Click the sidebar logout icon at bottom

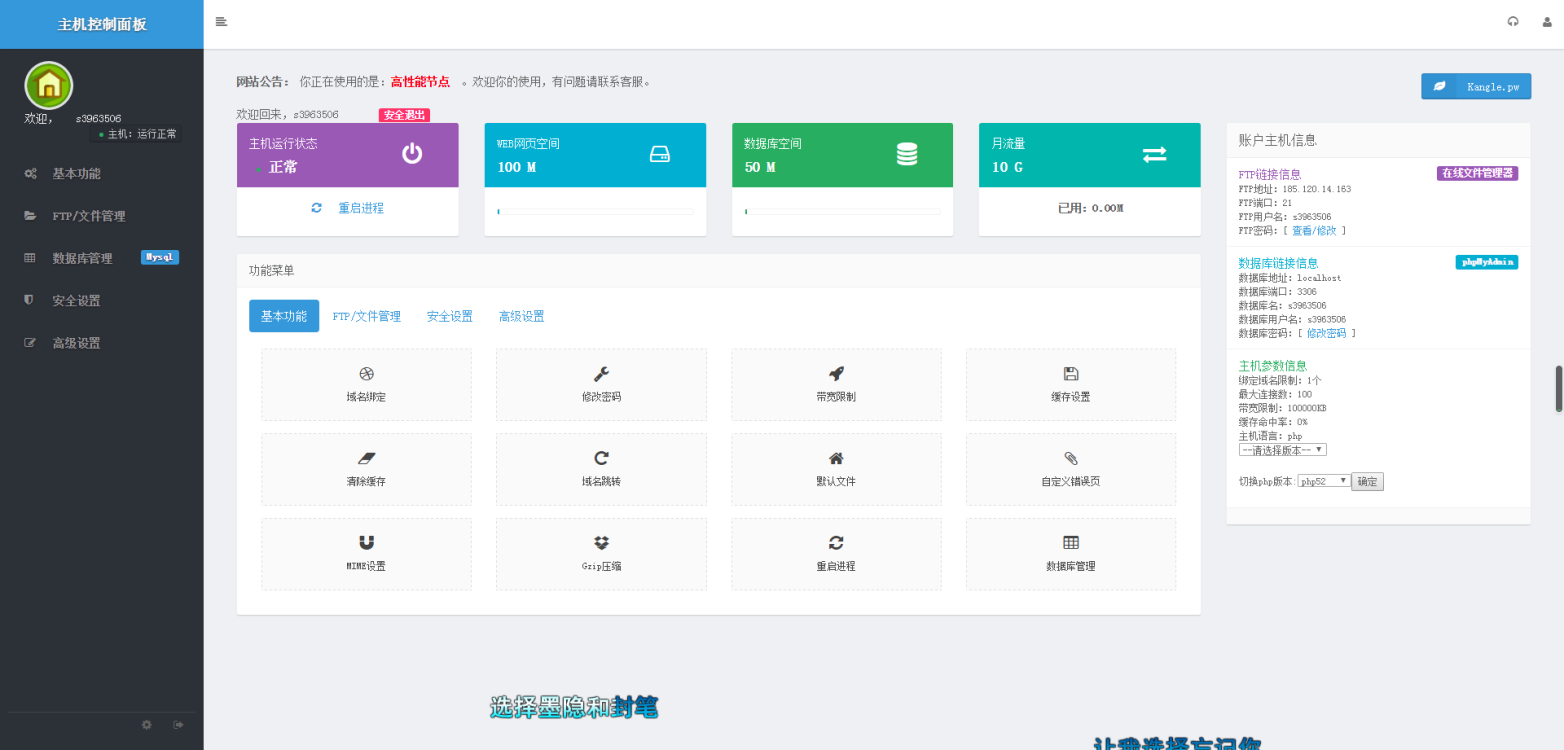coord(179,725)
